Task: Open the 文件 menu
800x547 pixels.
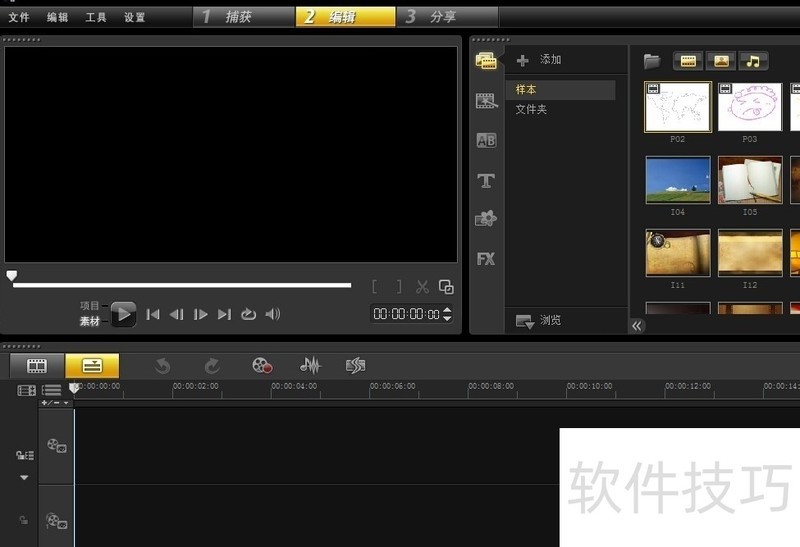Action: click(19, 17)
